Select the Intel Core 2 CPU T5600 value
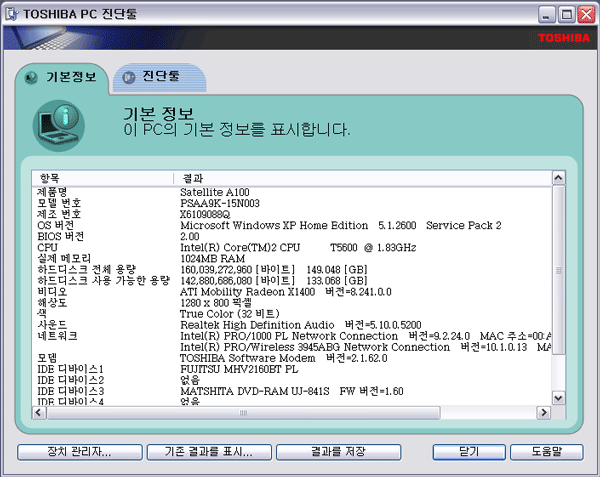The image size is (600, 477). 298,247
